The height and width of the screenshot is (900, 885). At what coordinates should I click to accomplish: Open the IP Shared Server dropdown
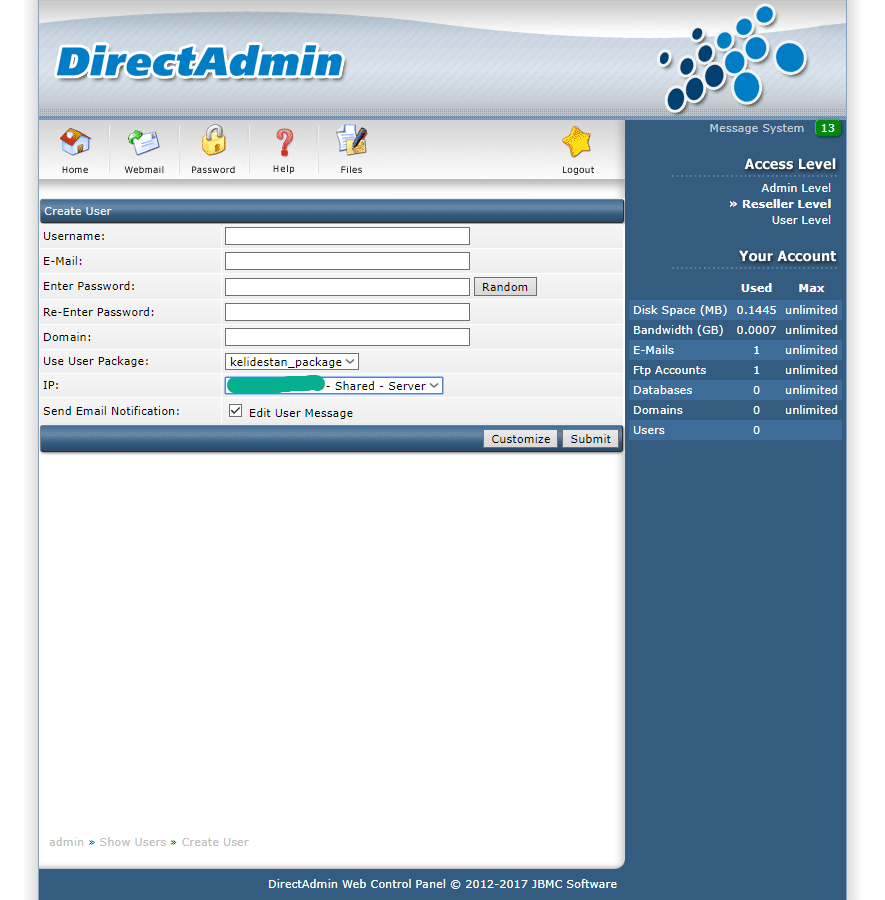tap(333, 386)
